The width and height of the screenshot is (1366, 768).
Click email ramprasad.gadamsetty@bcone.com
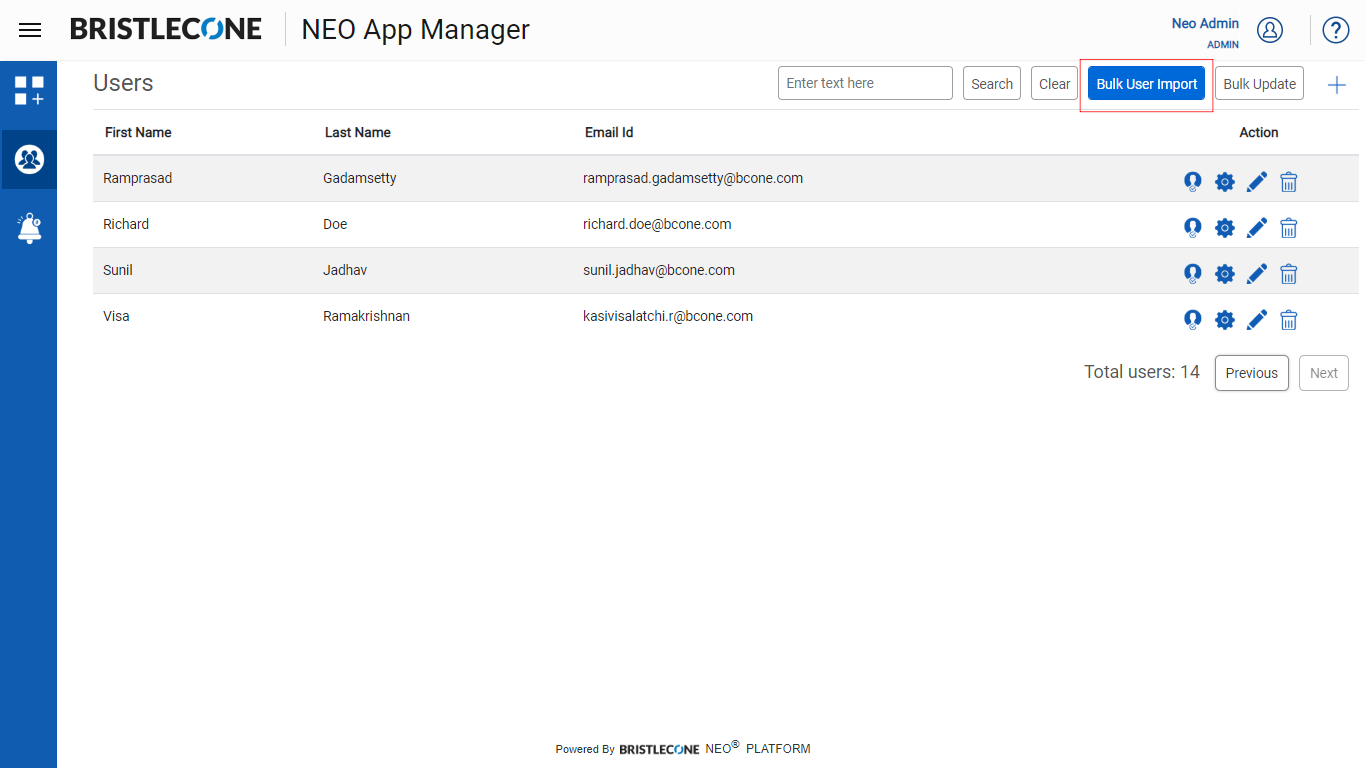coord(693,178)
